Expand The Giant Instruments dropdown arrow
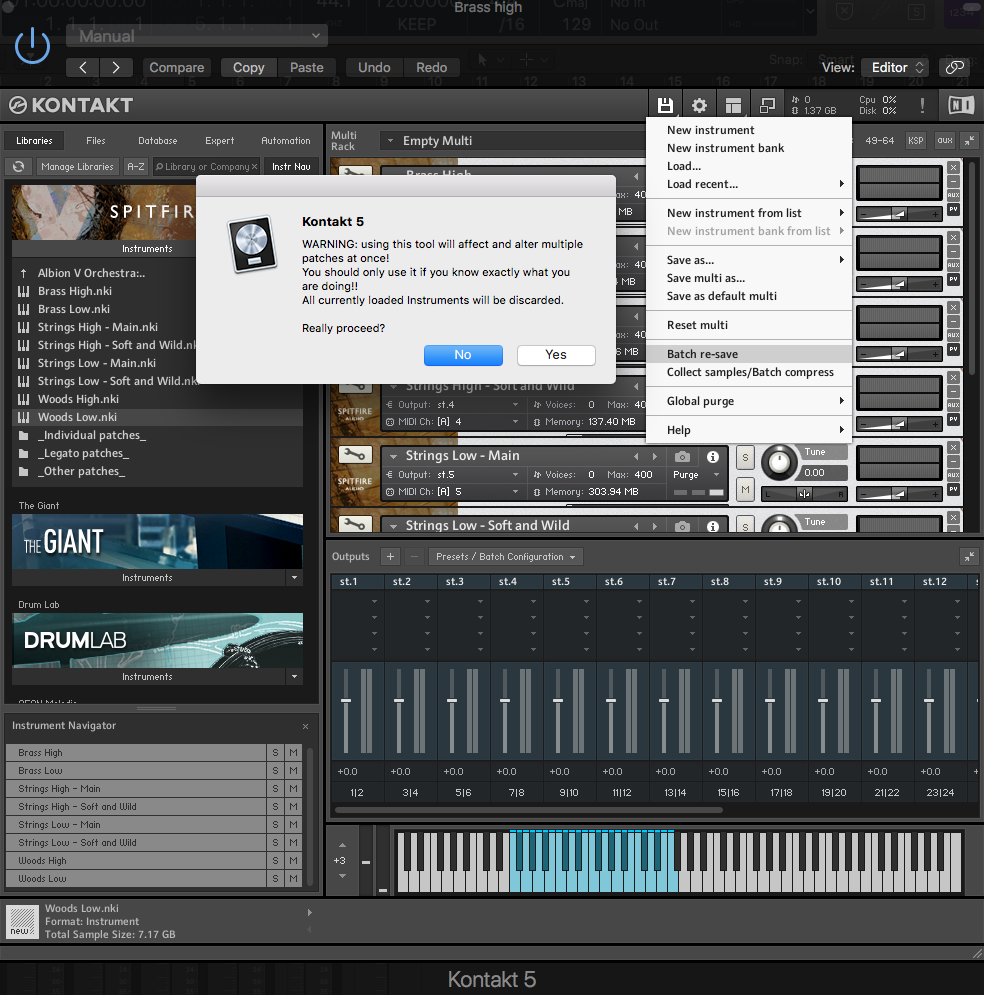 [x=294, y=577]
